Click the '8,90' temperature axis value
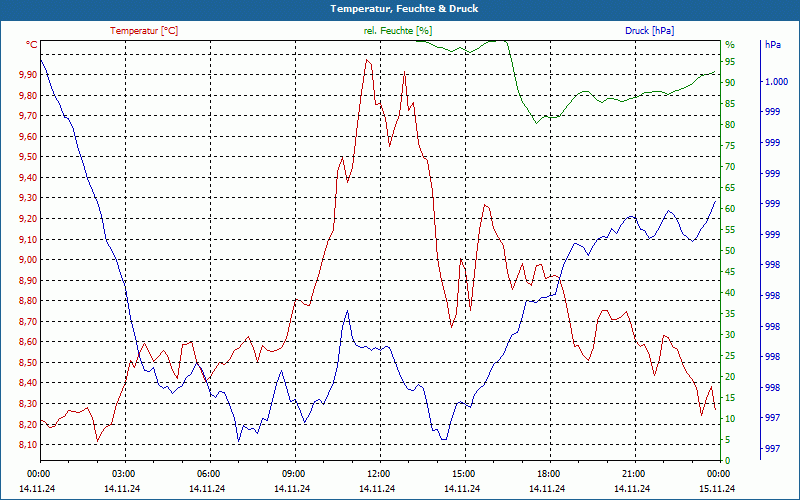Viewport: 800px width, 500px height. pos(29,281)
